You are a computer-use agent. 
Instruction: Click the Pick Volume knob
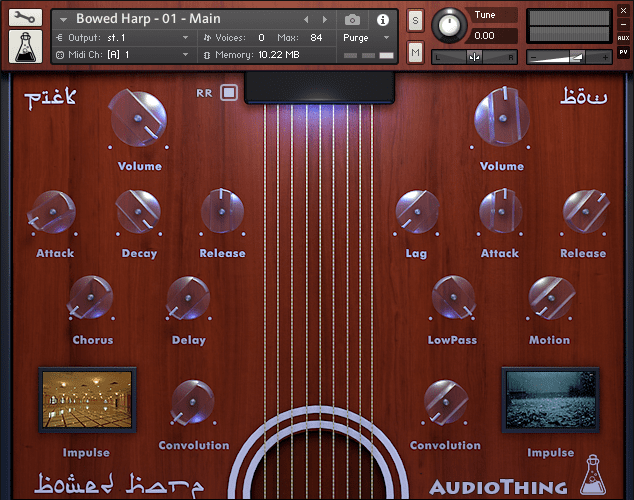pyautogui.click(x=138, y=118)
